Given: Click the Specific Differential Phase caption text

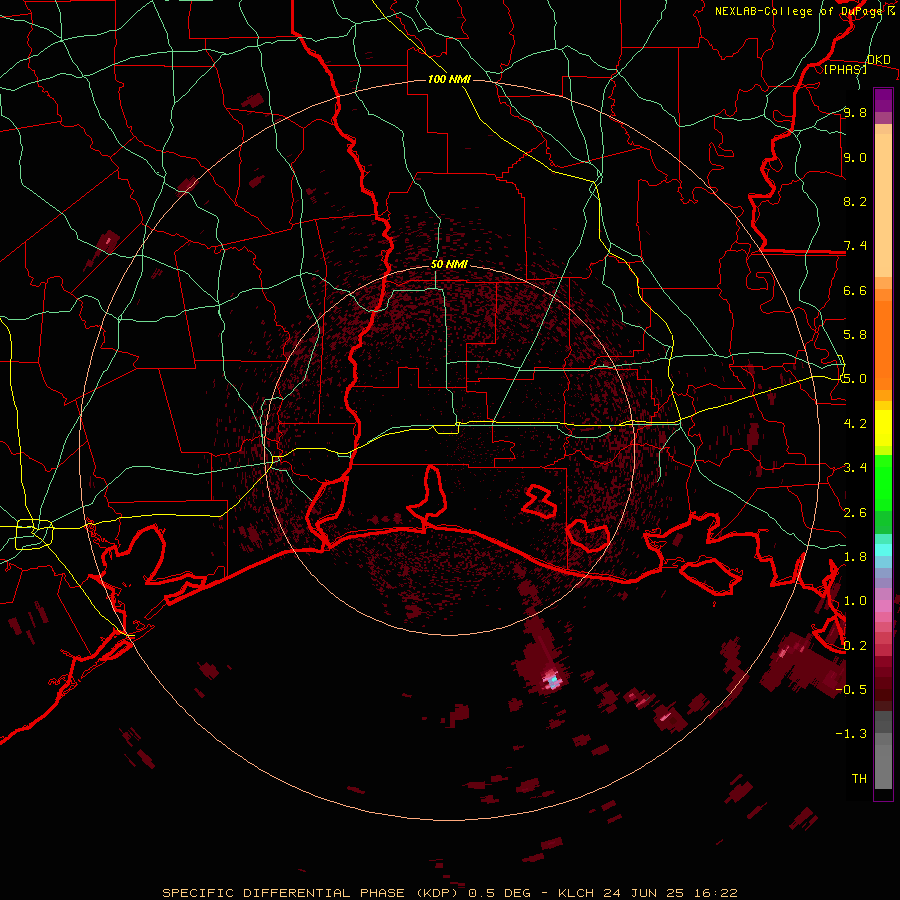Looking at the screenshot, I should 449,893.
